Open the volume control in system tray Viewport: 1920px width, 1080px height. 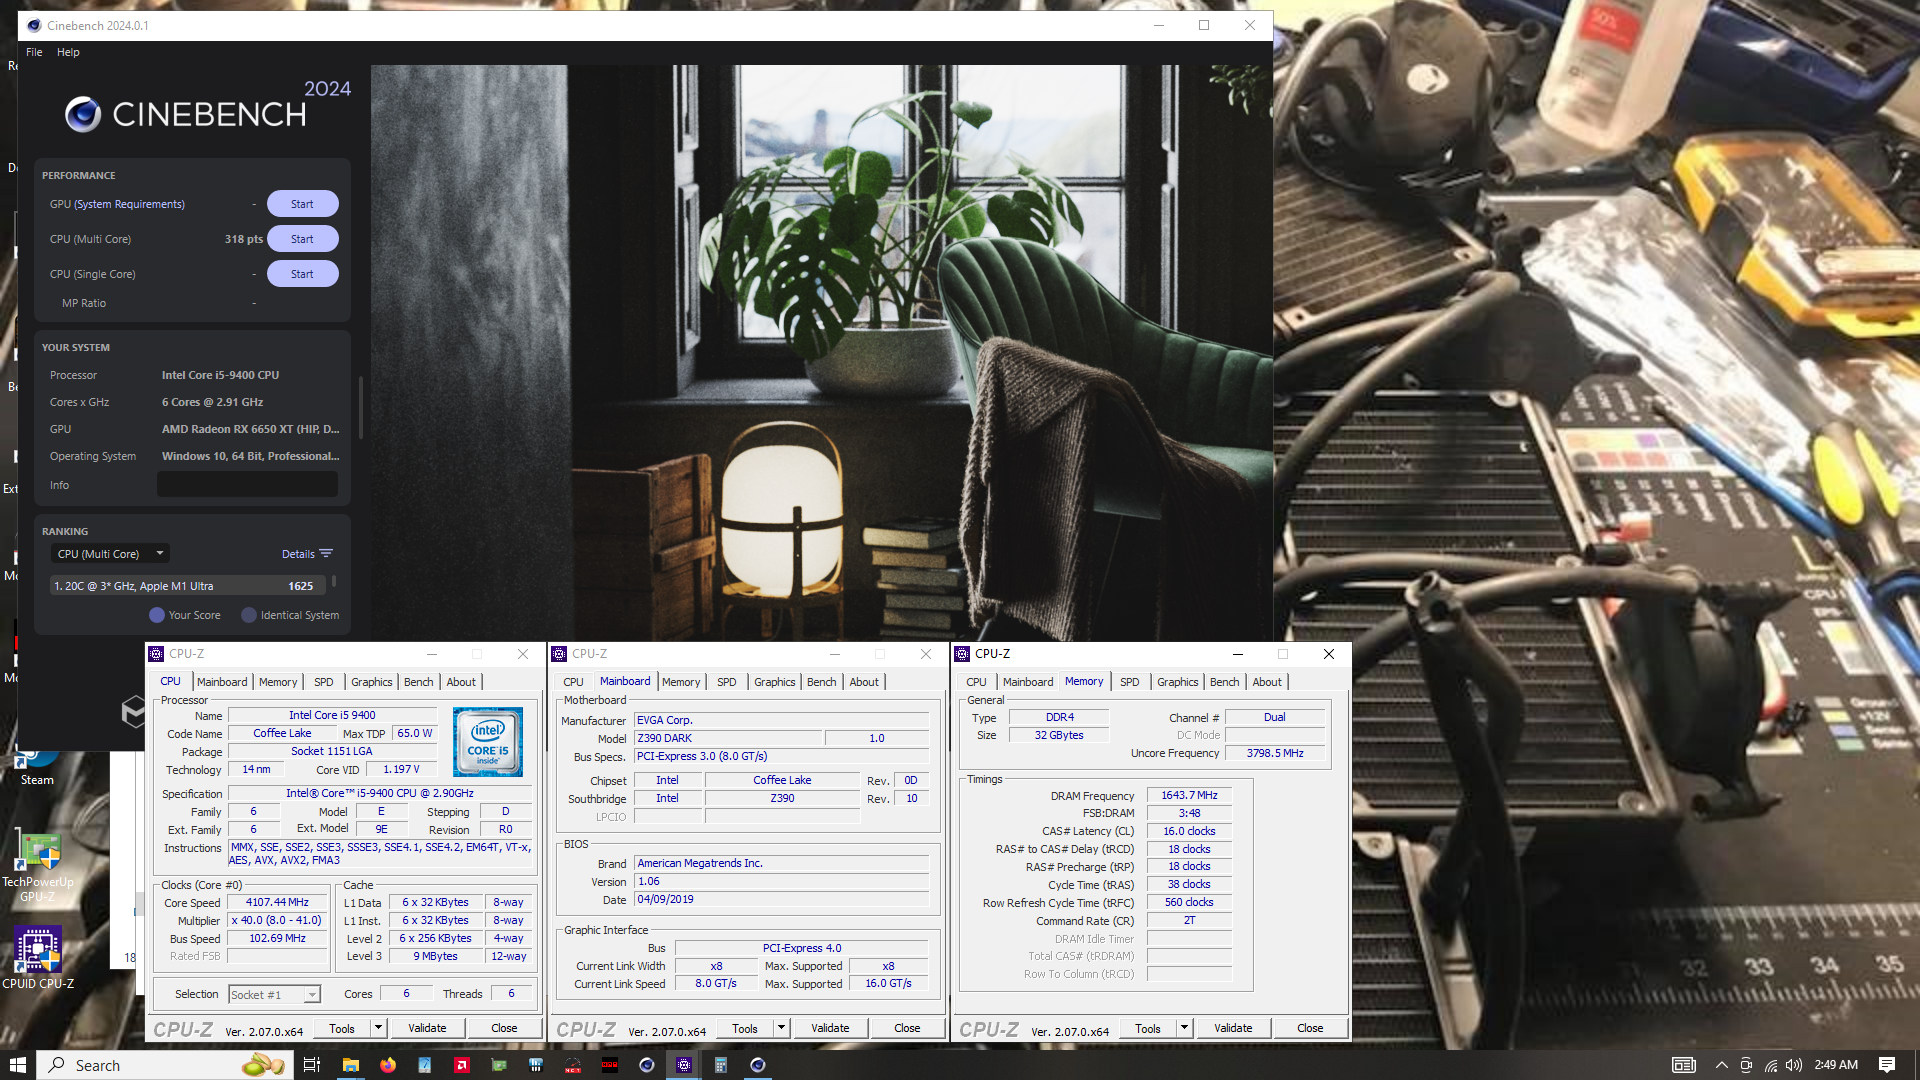tap(1794, 1065)
